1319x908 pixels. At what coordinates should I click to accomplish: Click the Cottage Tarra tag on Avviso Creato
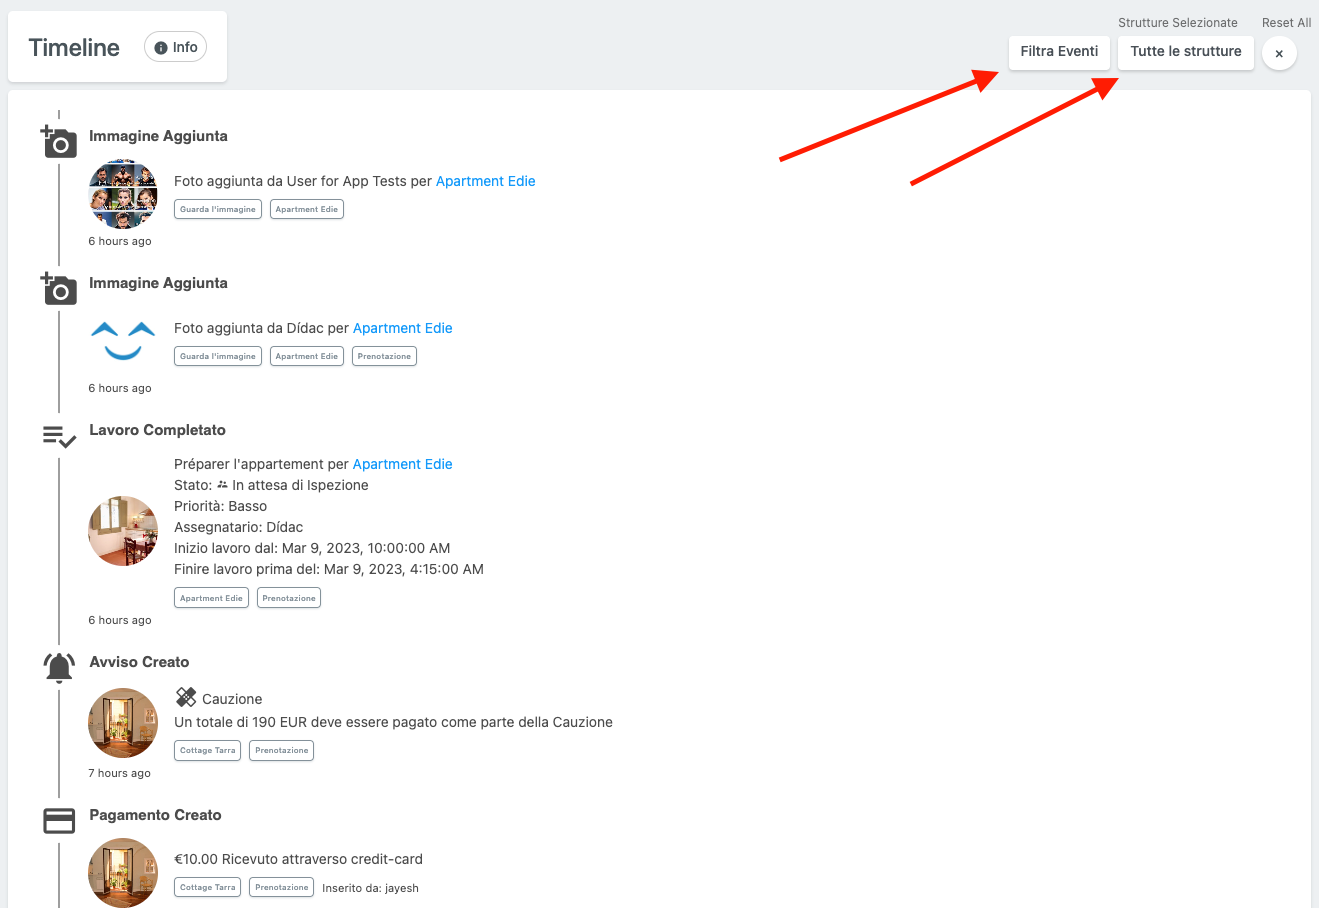tap(207, 750)
